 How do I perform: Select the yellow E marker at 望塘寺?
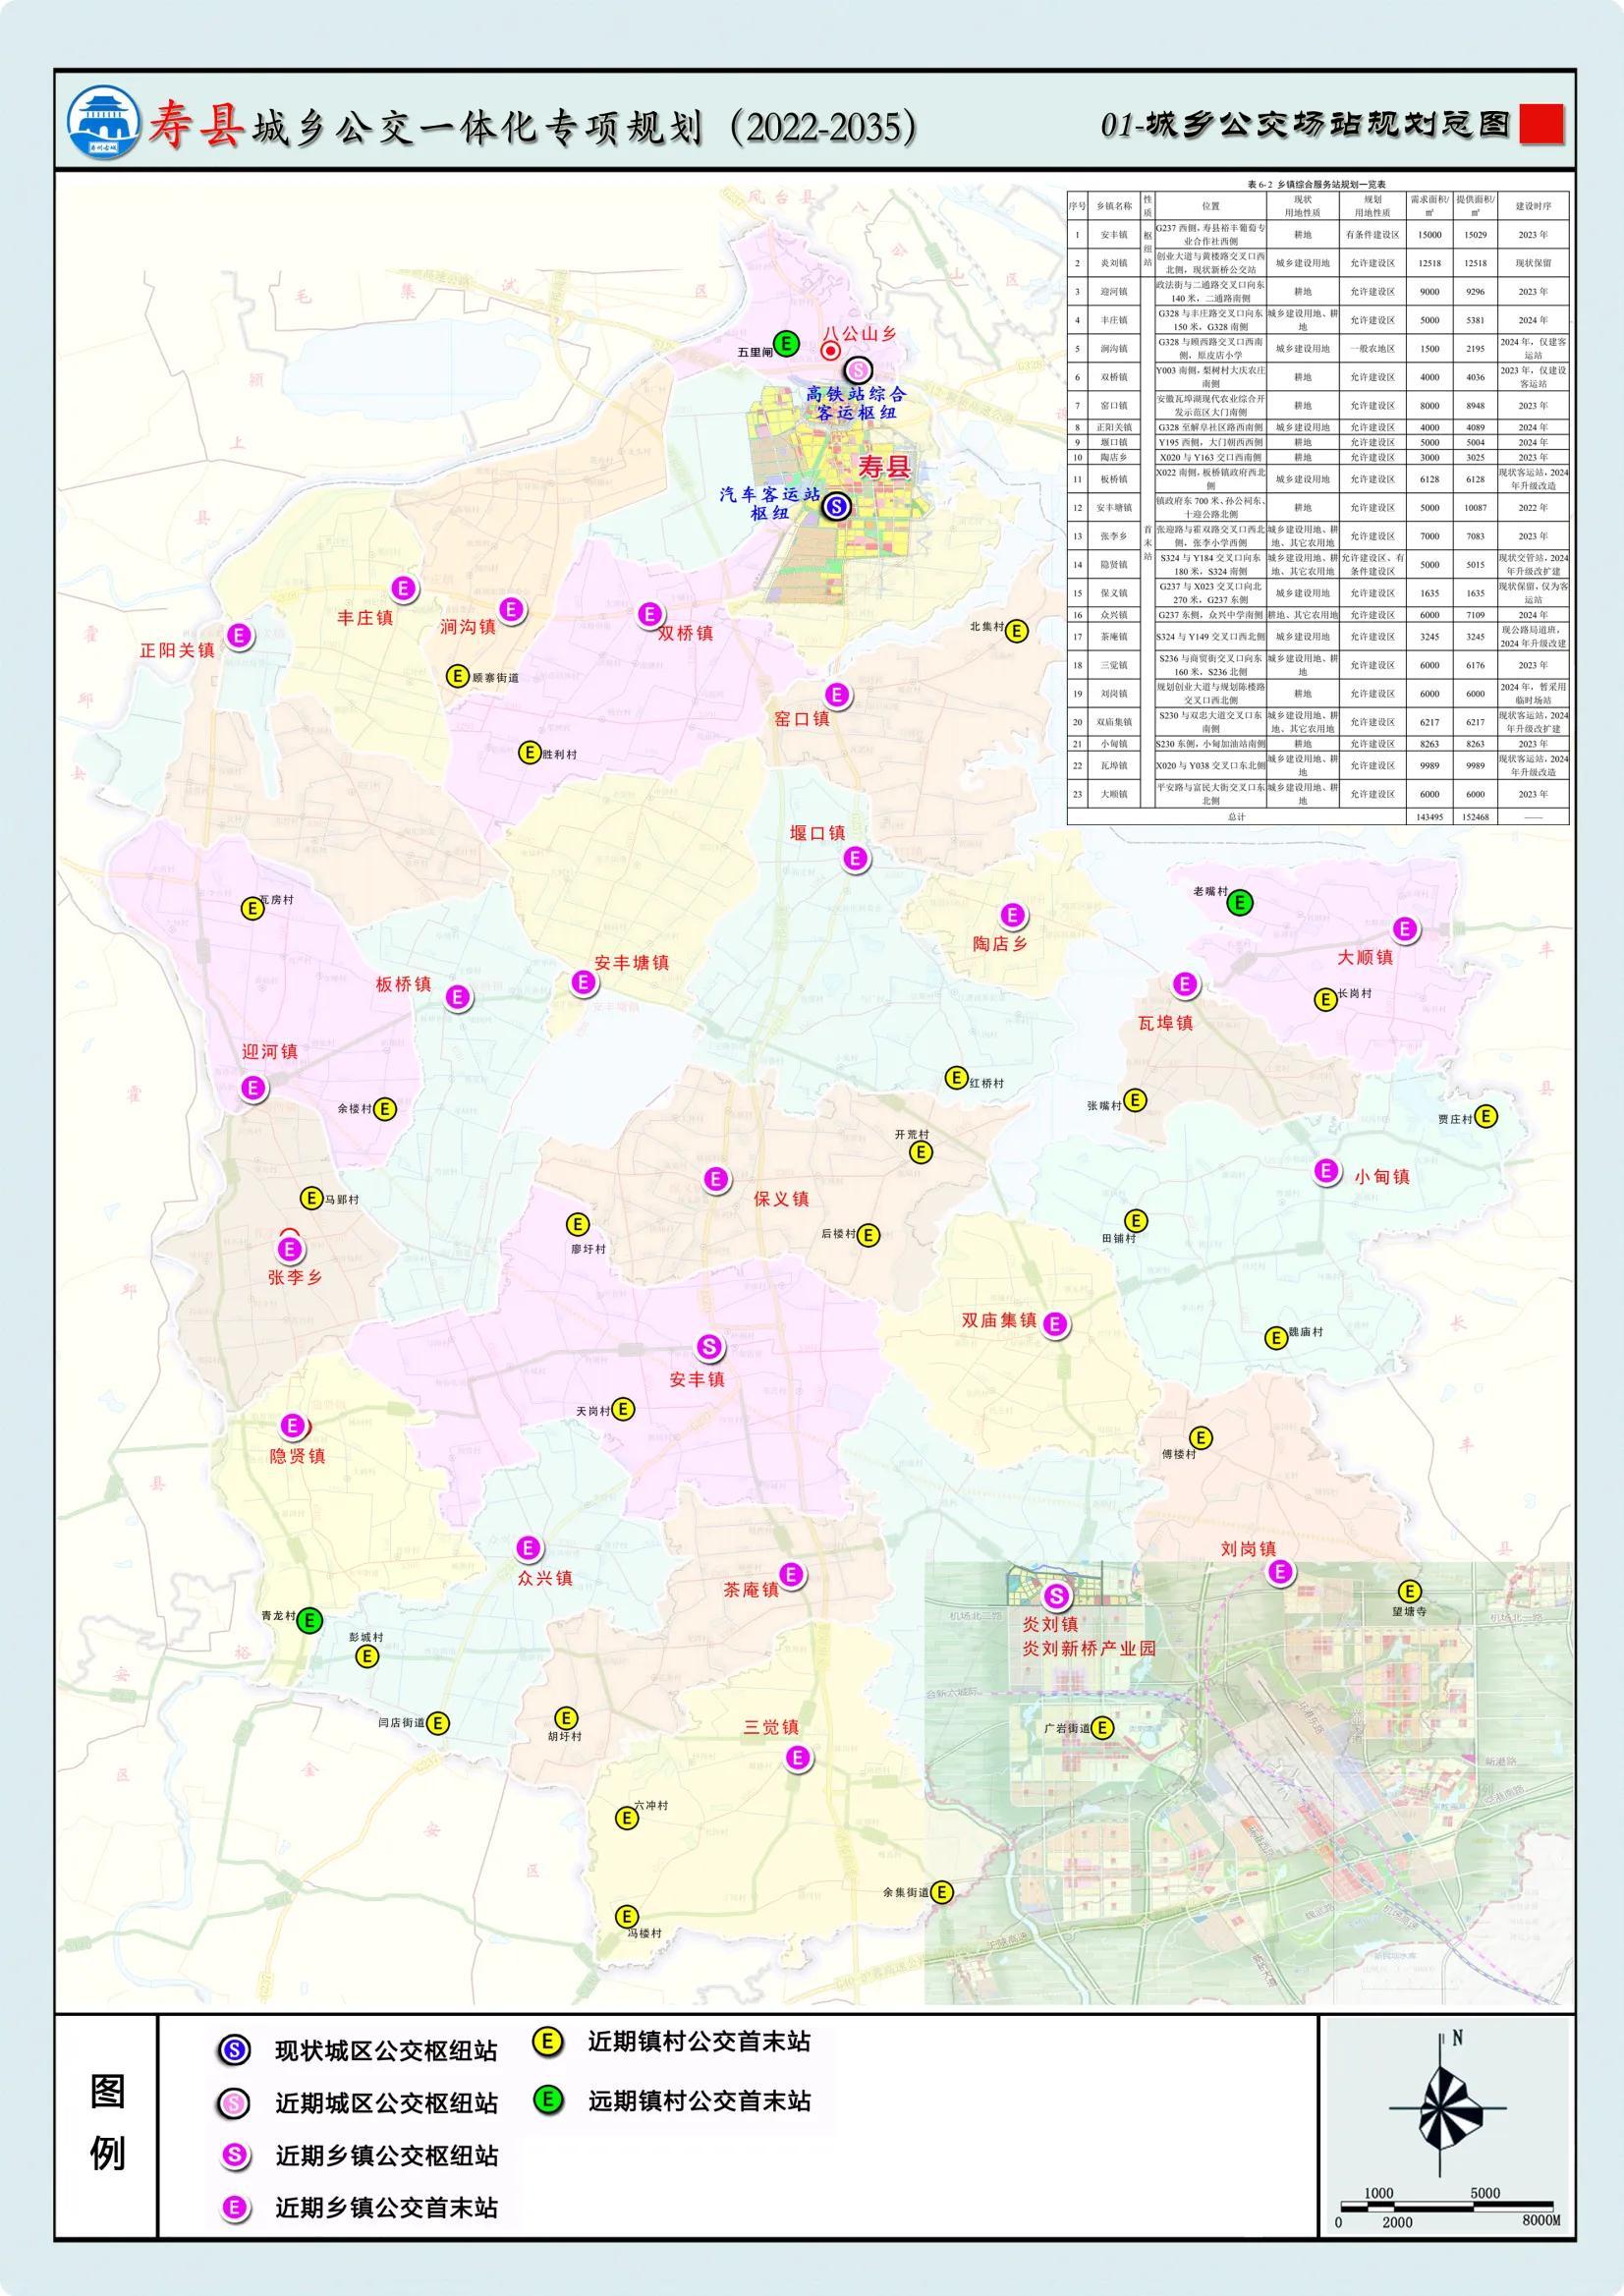[1409, 1590]
